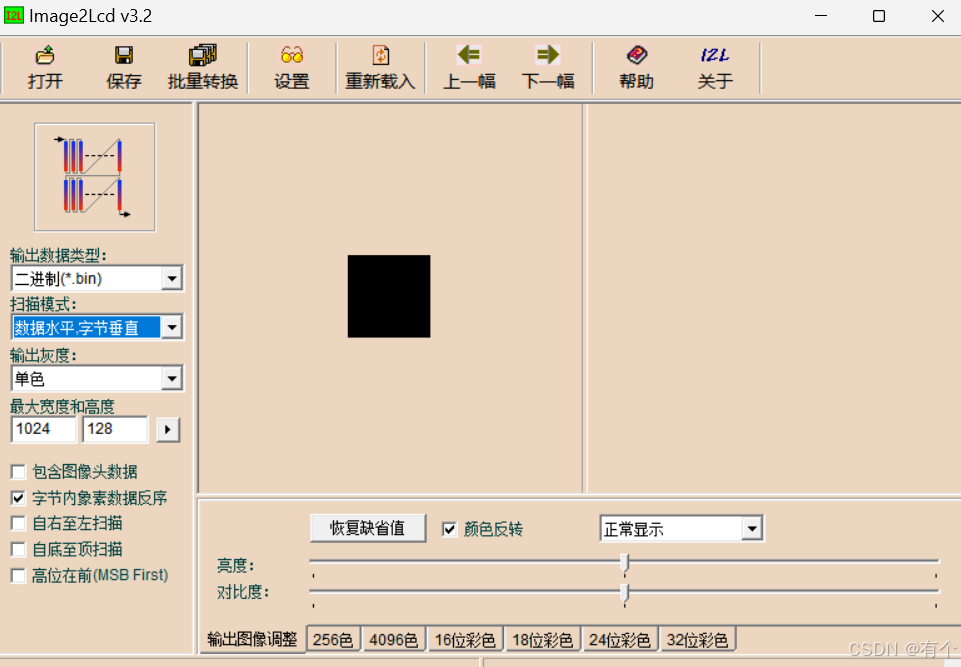Switch to 32位彩色 tab

pos(697,640)
